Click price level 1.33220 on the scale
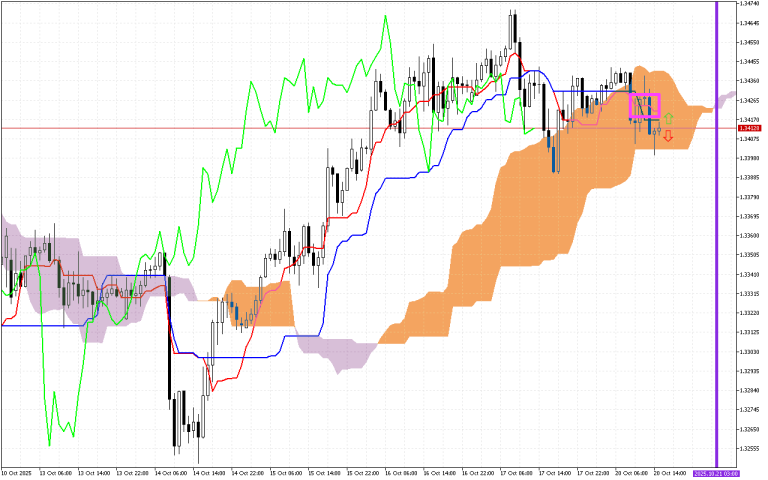768x480 pixels. pyautogui.click(x=750, y=313)
